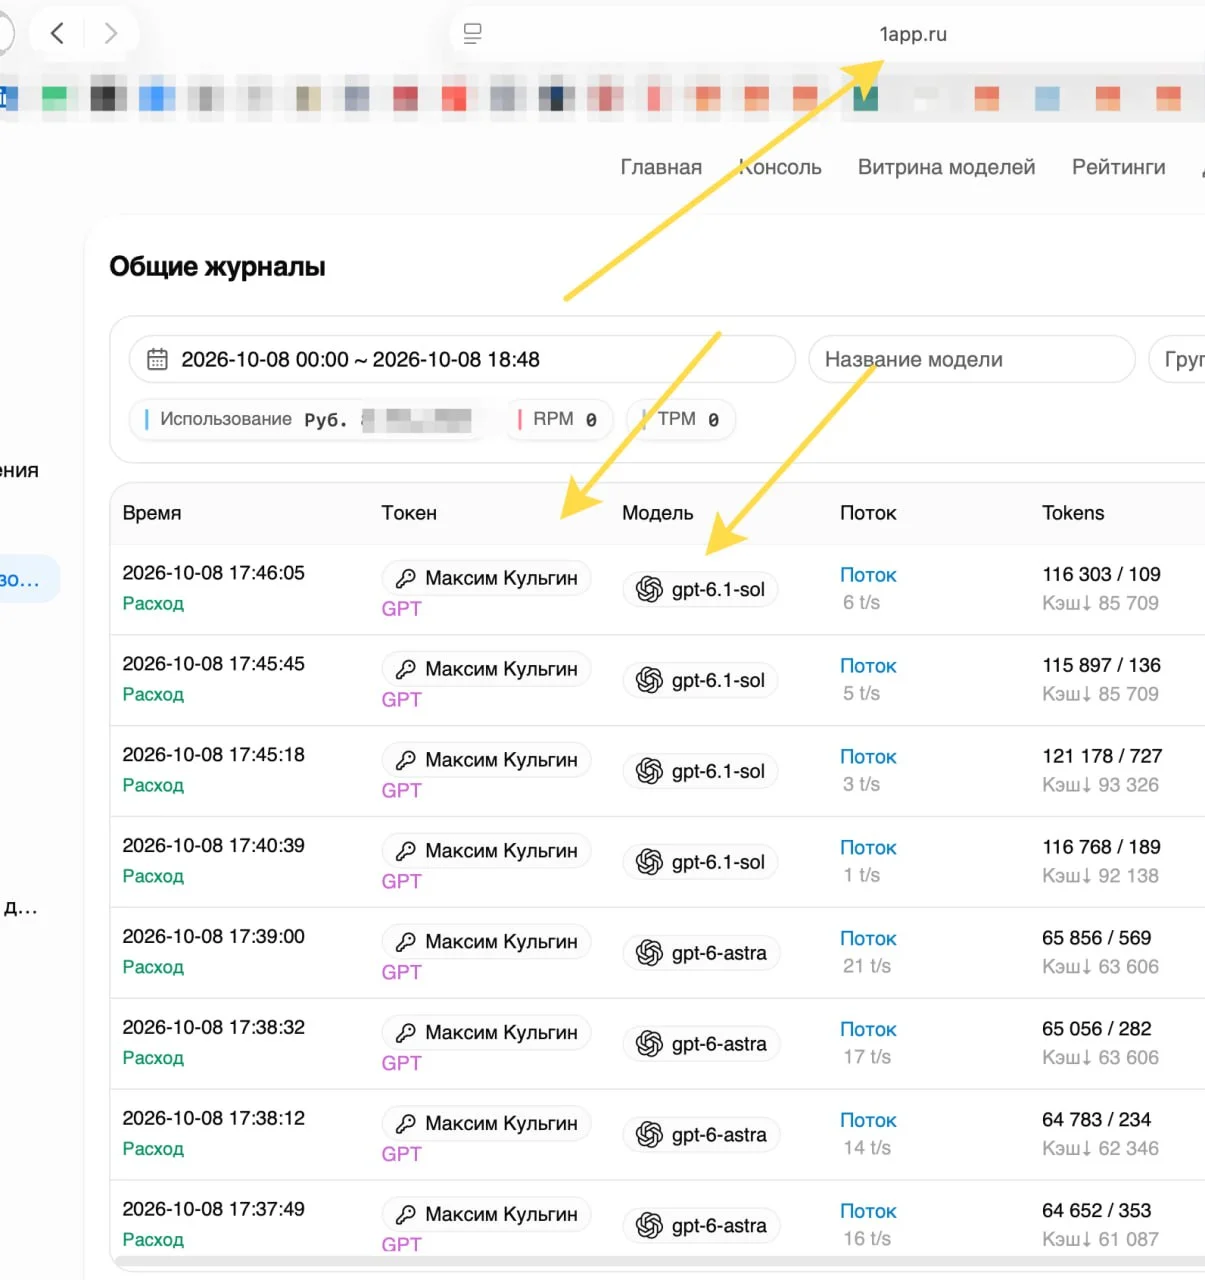Click the key icon in the 17:37:49 row
Viewport: 1205px width, 1280px height.
(405, 1214)
